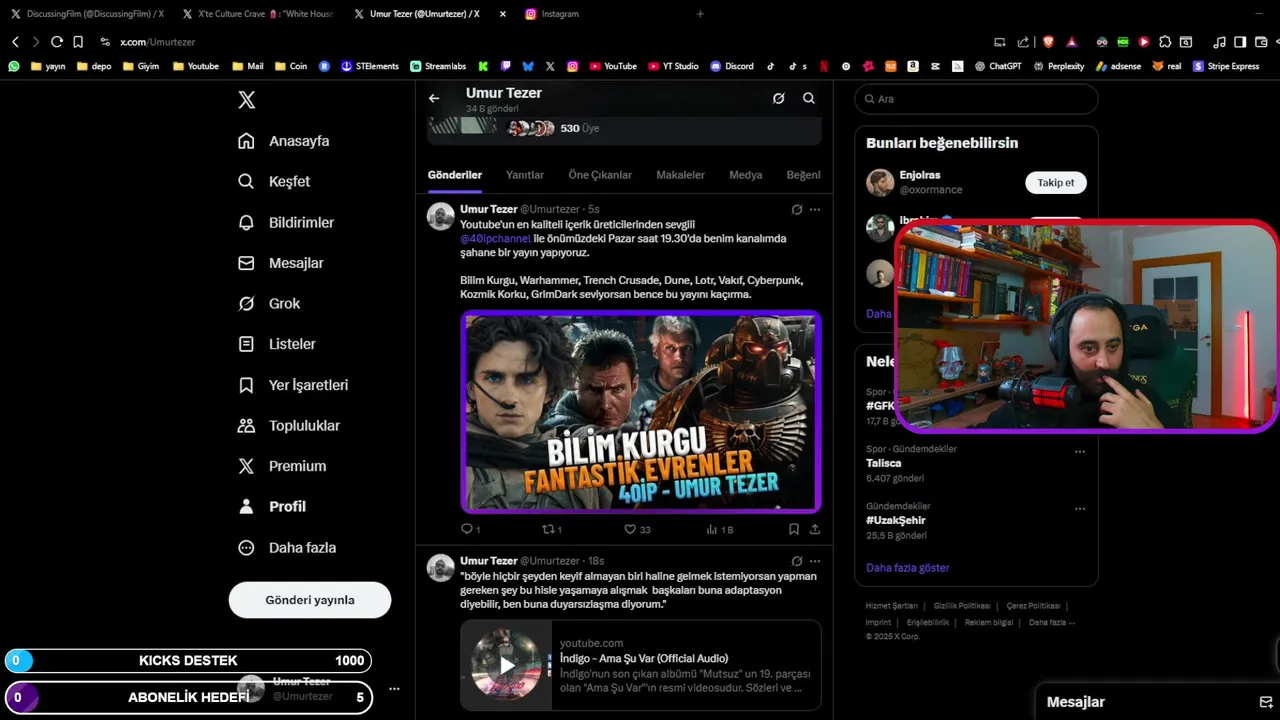This screenshot has width=1280, height=720.
Task: Go to Anasayfa in sidebar
Action: pyautogui.click(x=284, y=141)
